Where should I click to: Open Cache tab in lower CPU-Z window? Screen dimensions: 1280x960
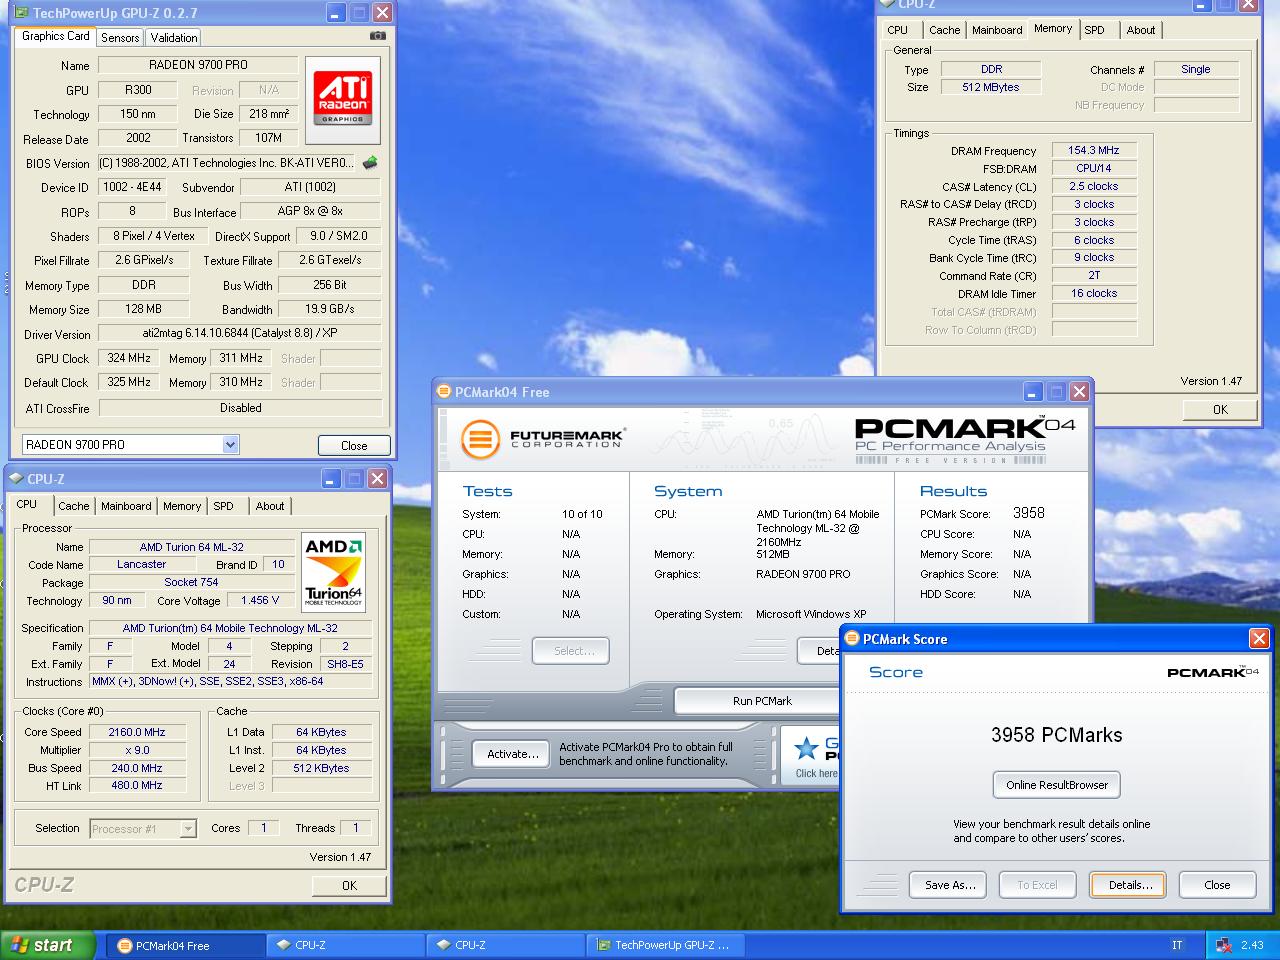tap(73, 506)
